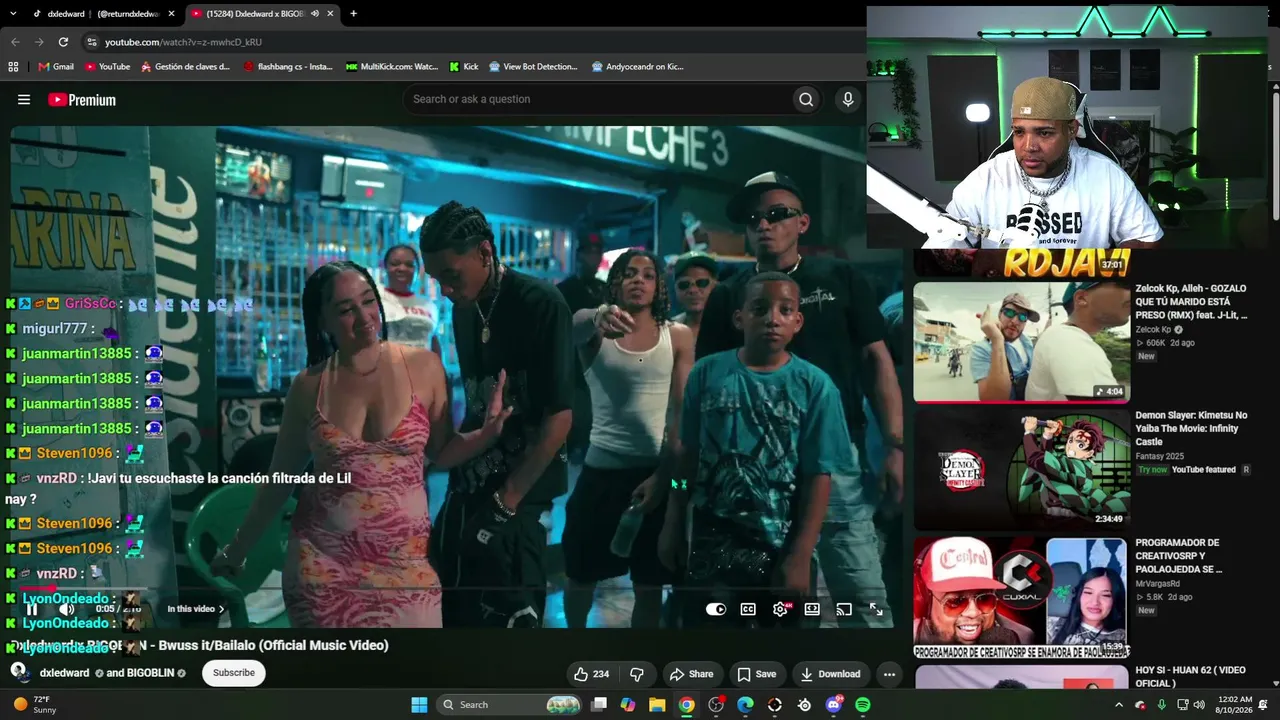Select the Dxledward x BIGOBLIN YouTube tab
Image resolution: width=1280 pixels, height=720 pixels.
pos(262,14)
